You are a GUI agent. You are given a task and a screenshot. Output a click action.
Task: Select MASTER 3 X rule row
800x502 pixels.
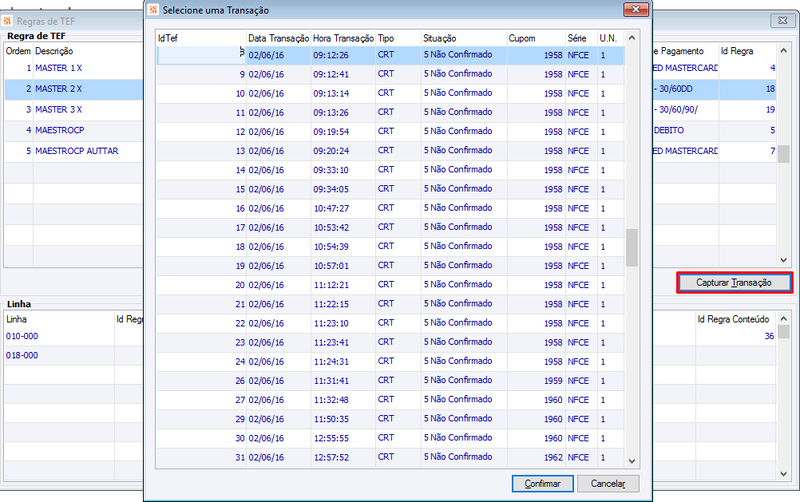(74, 110)
